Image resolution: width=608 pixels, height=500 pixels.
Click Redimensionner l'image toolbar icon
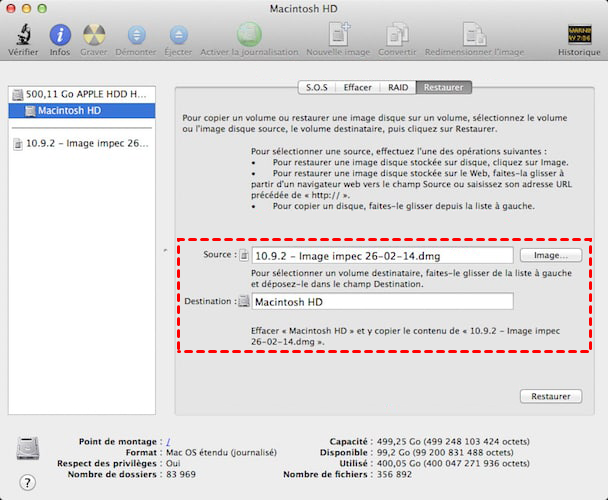click(475, 35)
